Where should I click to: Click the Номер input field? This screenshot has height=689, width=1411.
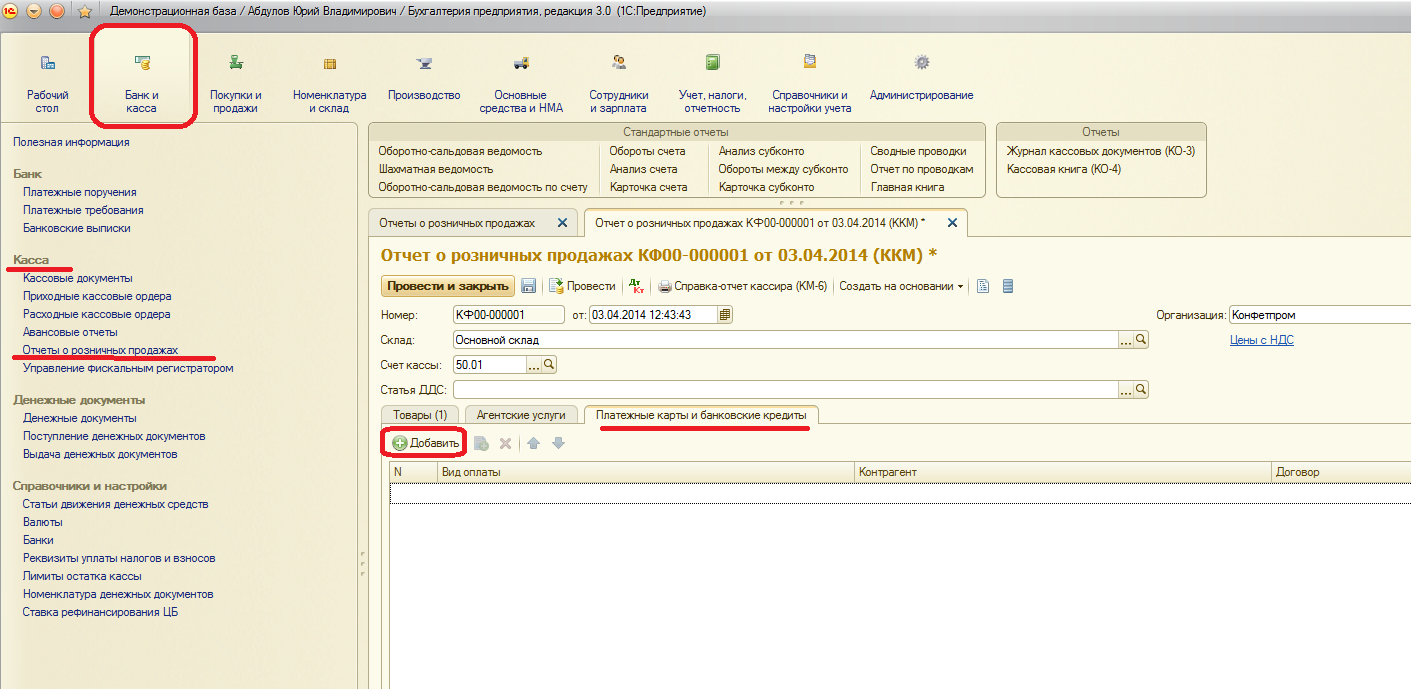(x=508, y=314)
